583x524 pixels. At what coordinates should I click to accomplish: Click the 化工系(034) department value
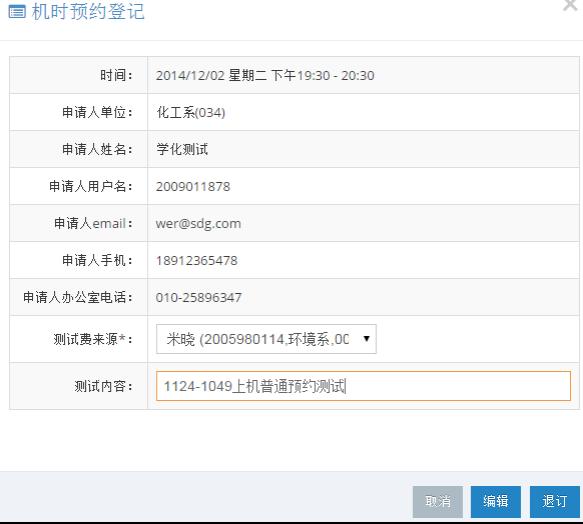coord(191,112)
